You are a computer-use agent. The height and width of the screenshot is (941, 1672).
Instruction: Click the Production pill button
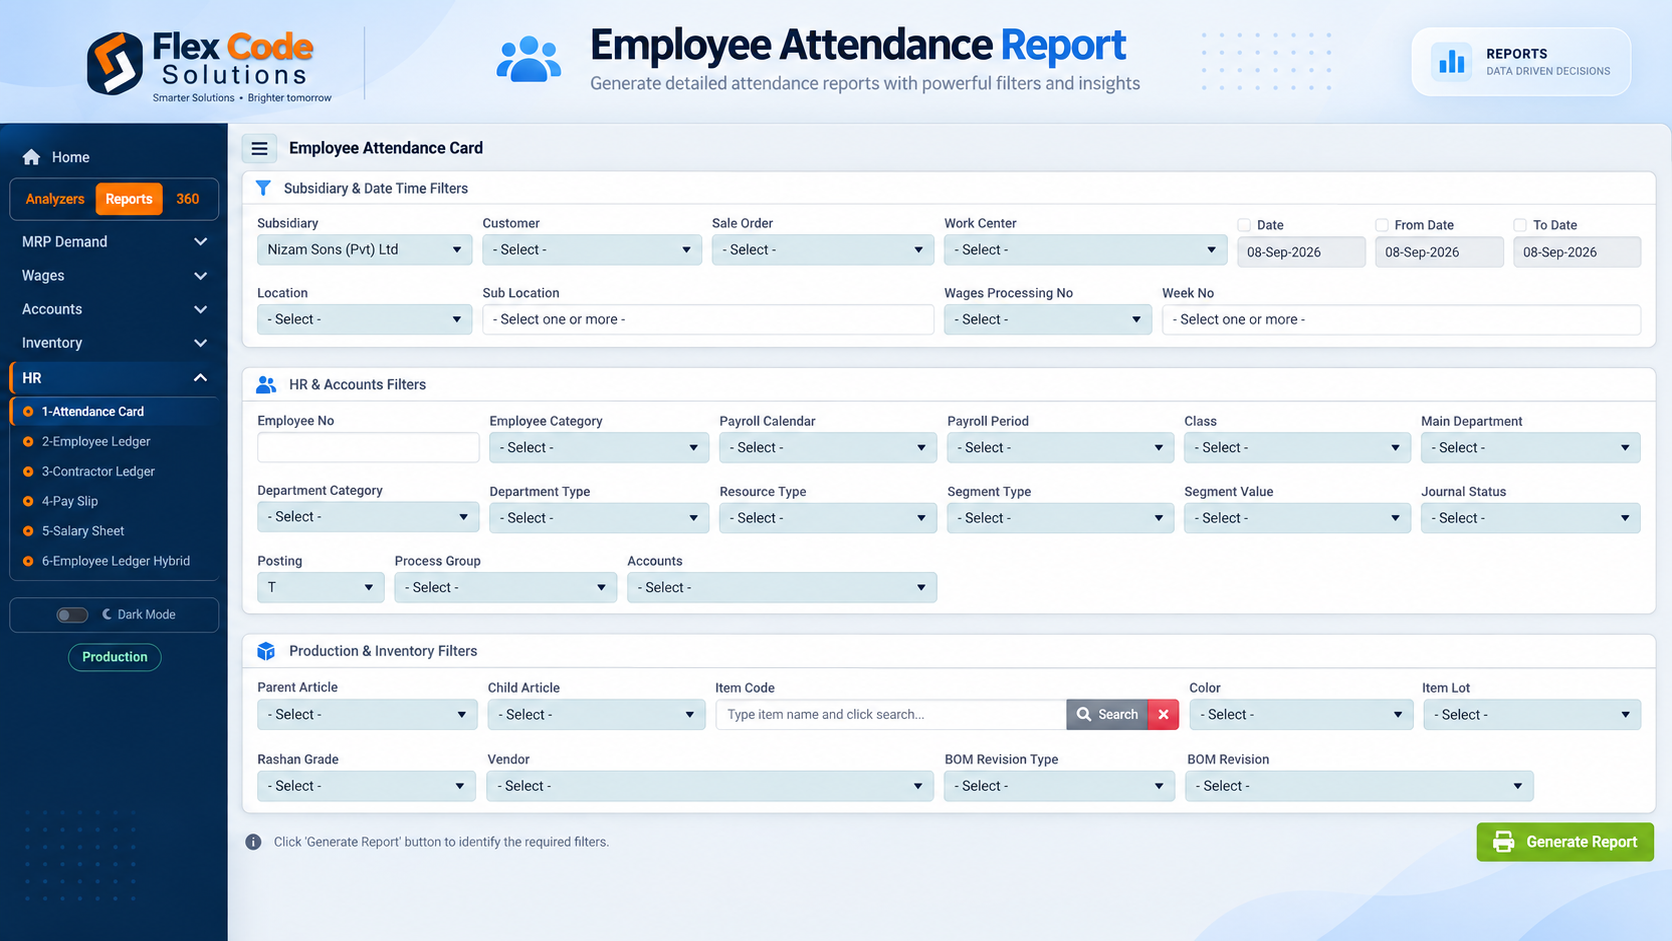[115, 657]
